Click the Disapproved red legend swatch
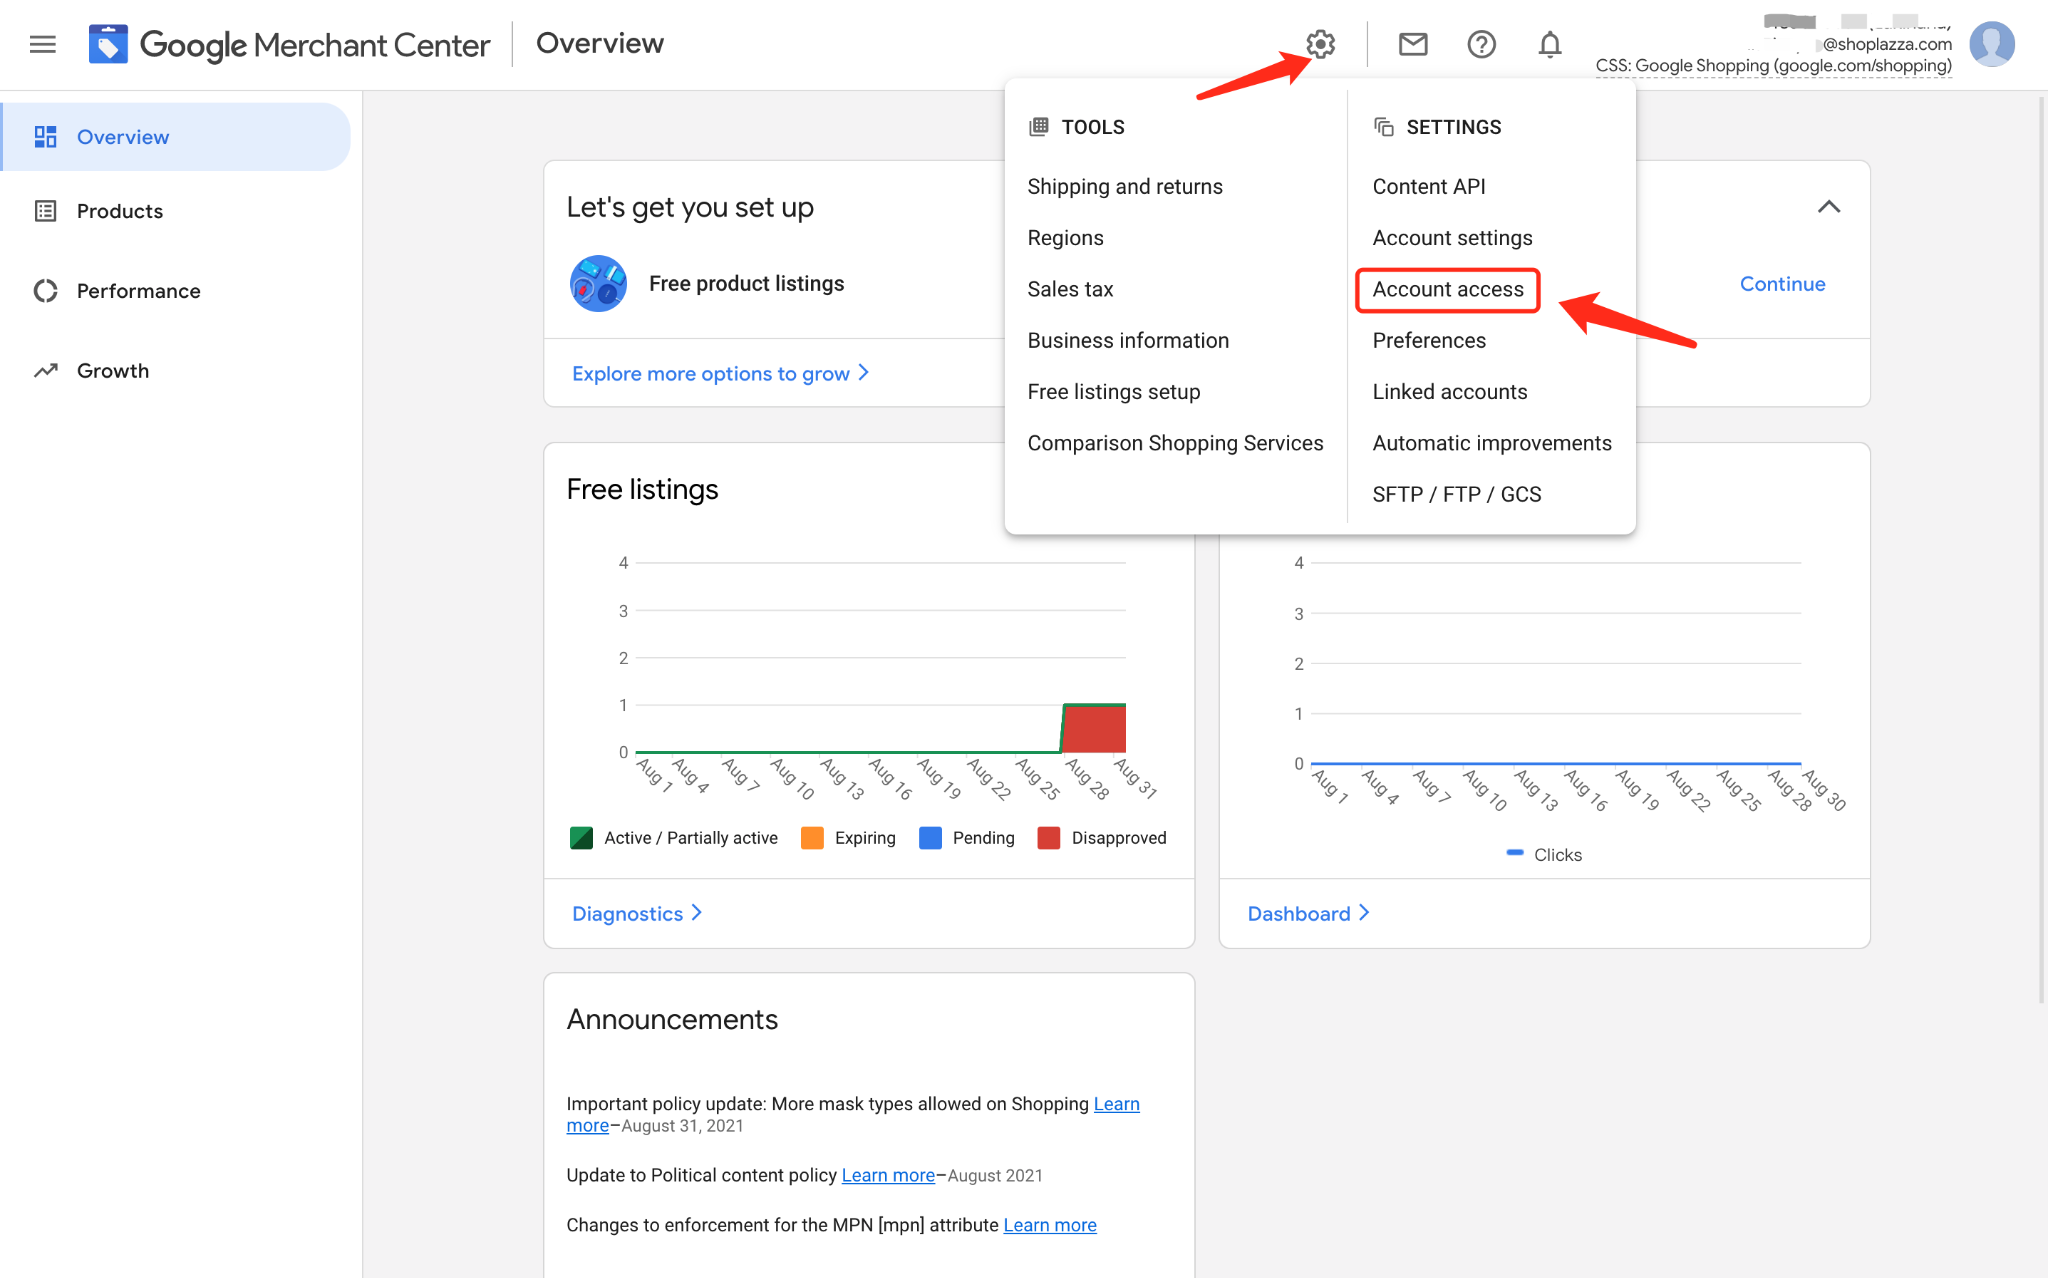The image size is (2048, 1278). coord(1048,838)
